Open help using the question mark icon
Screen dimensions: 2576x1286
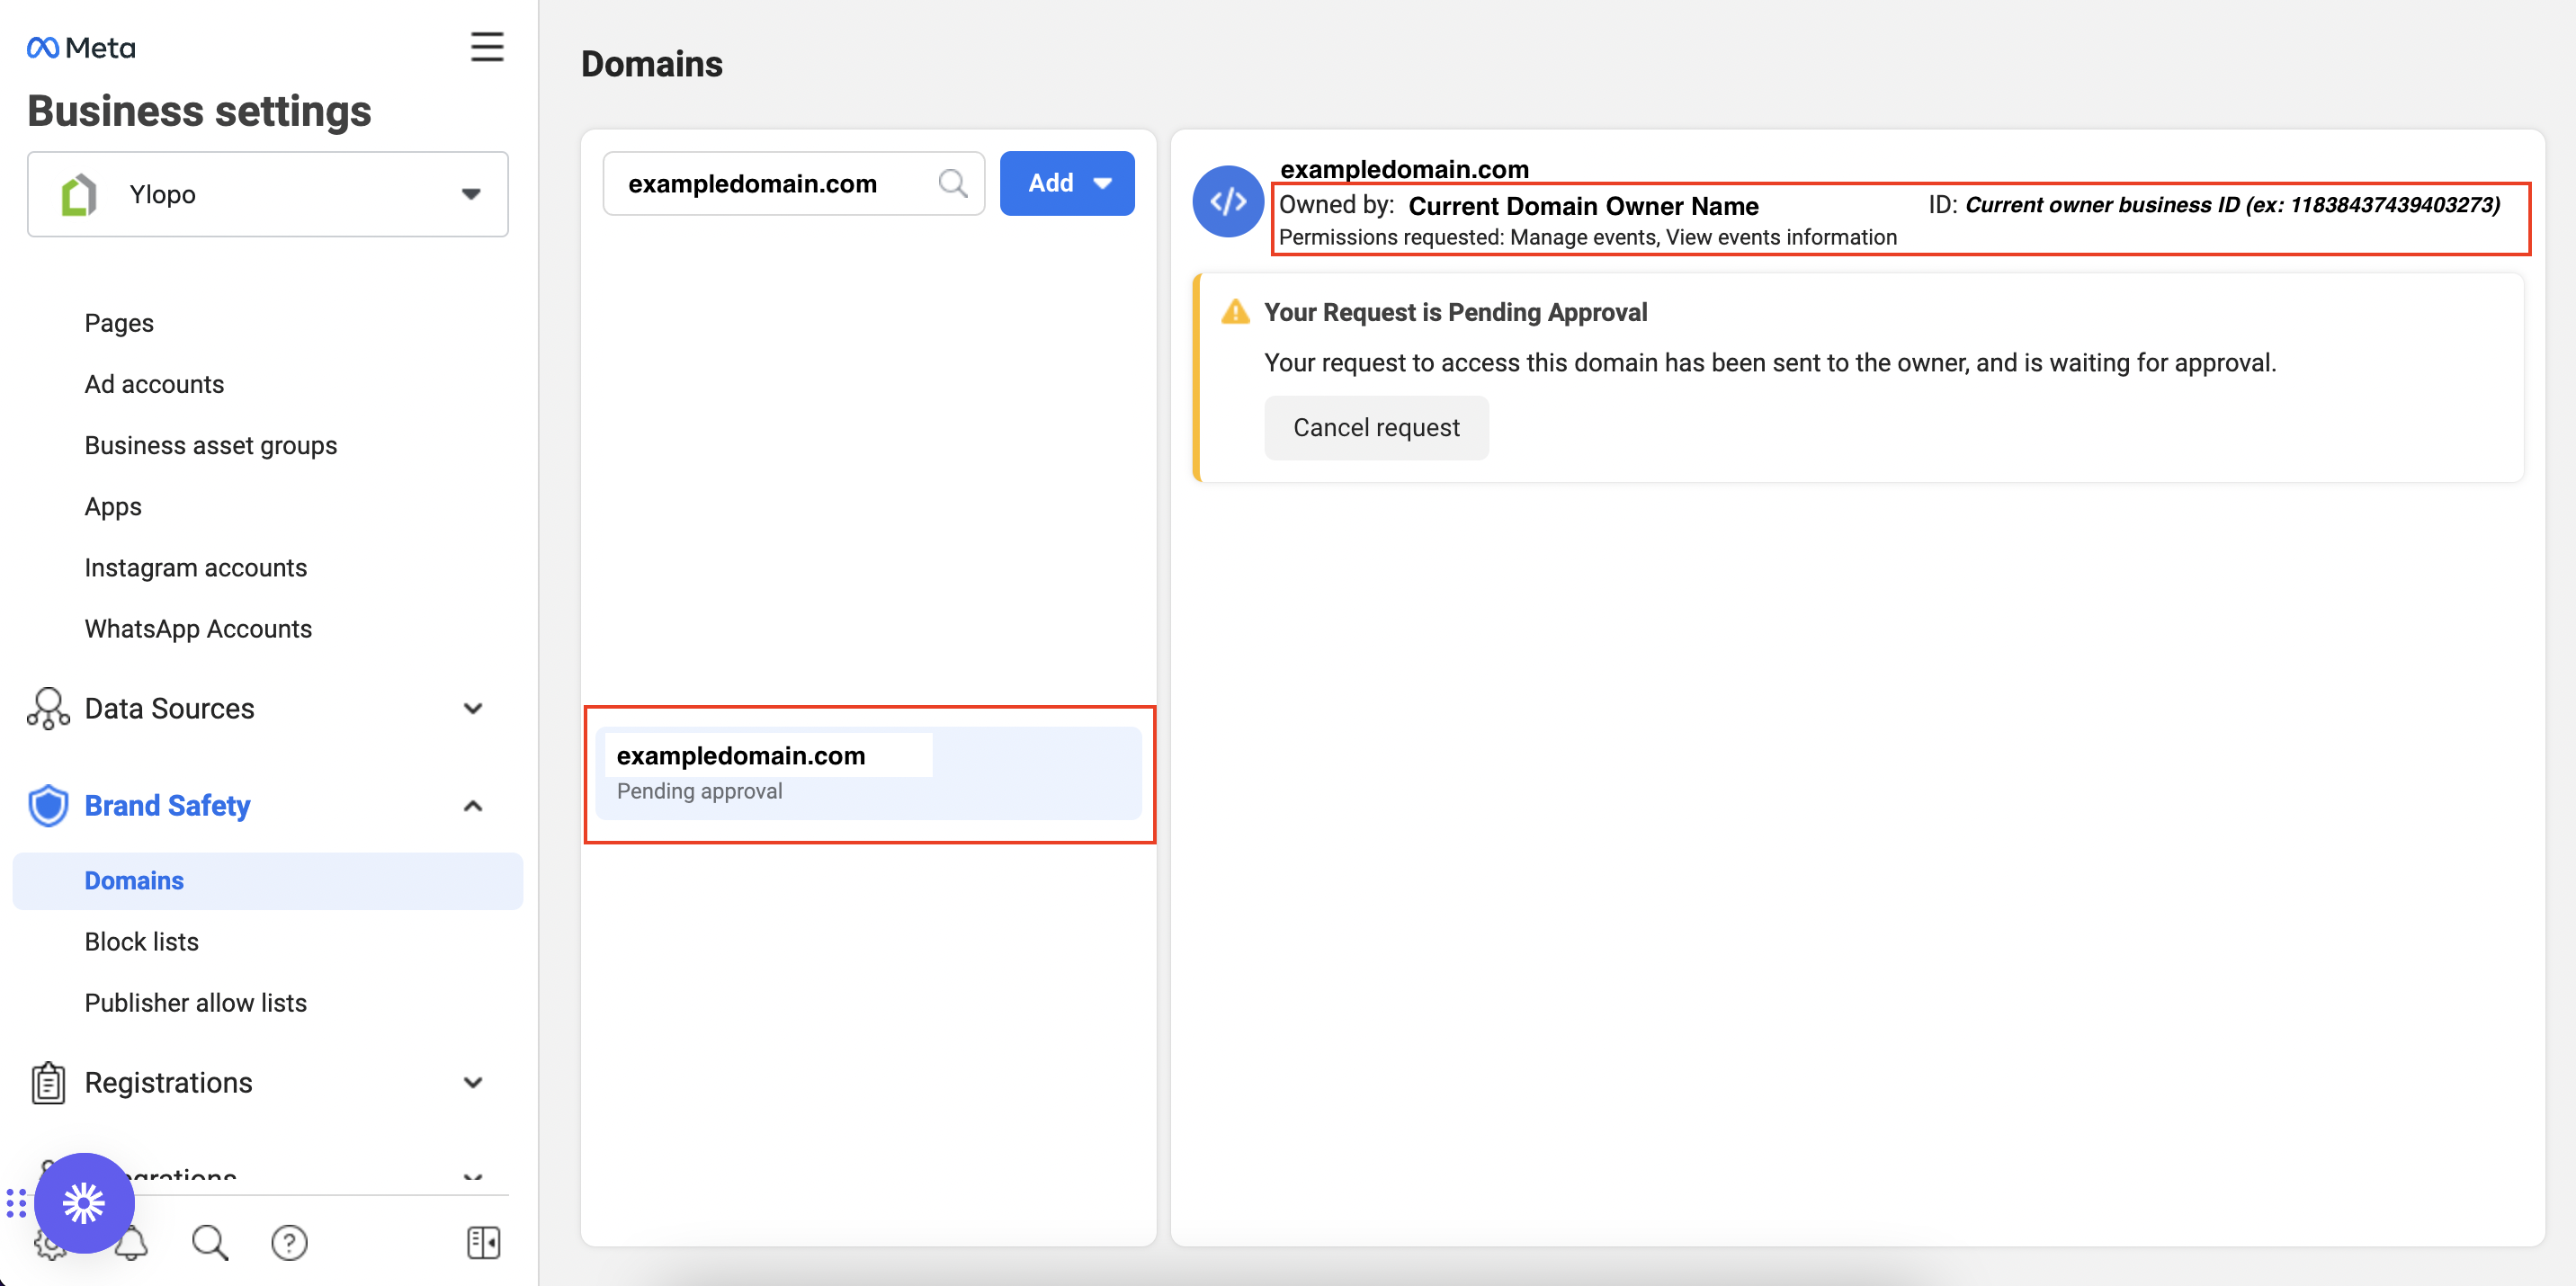tap(289, 1243)
